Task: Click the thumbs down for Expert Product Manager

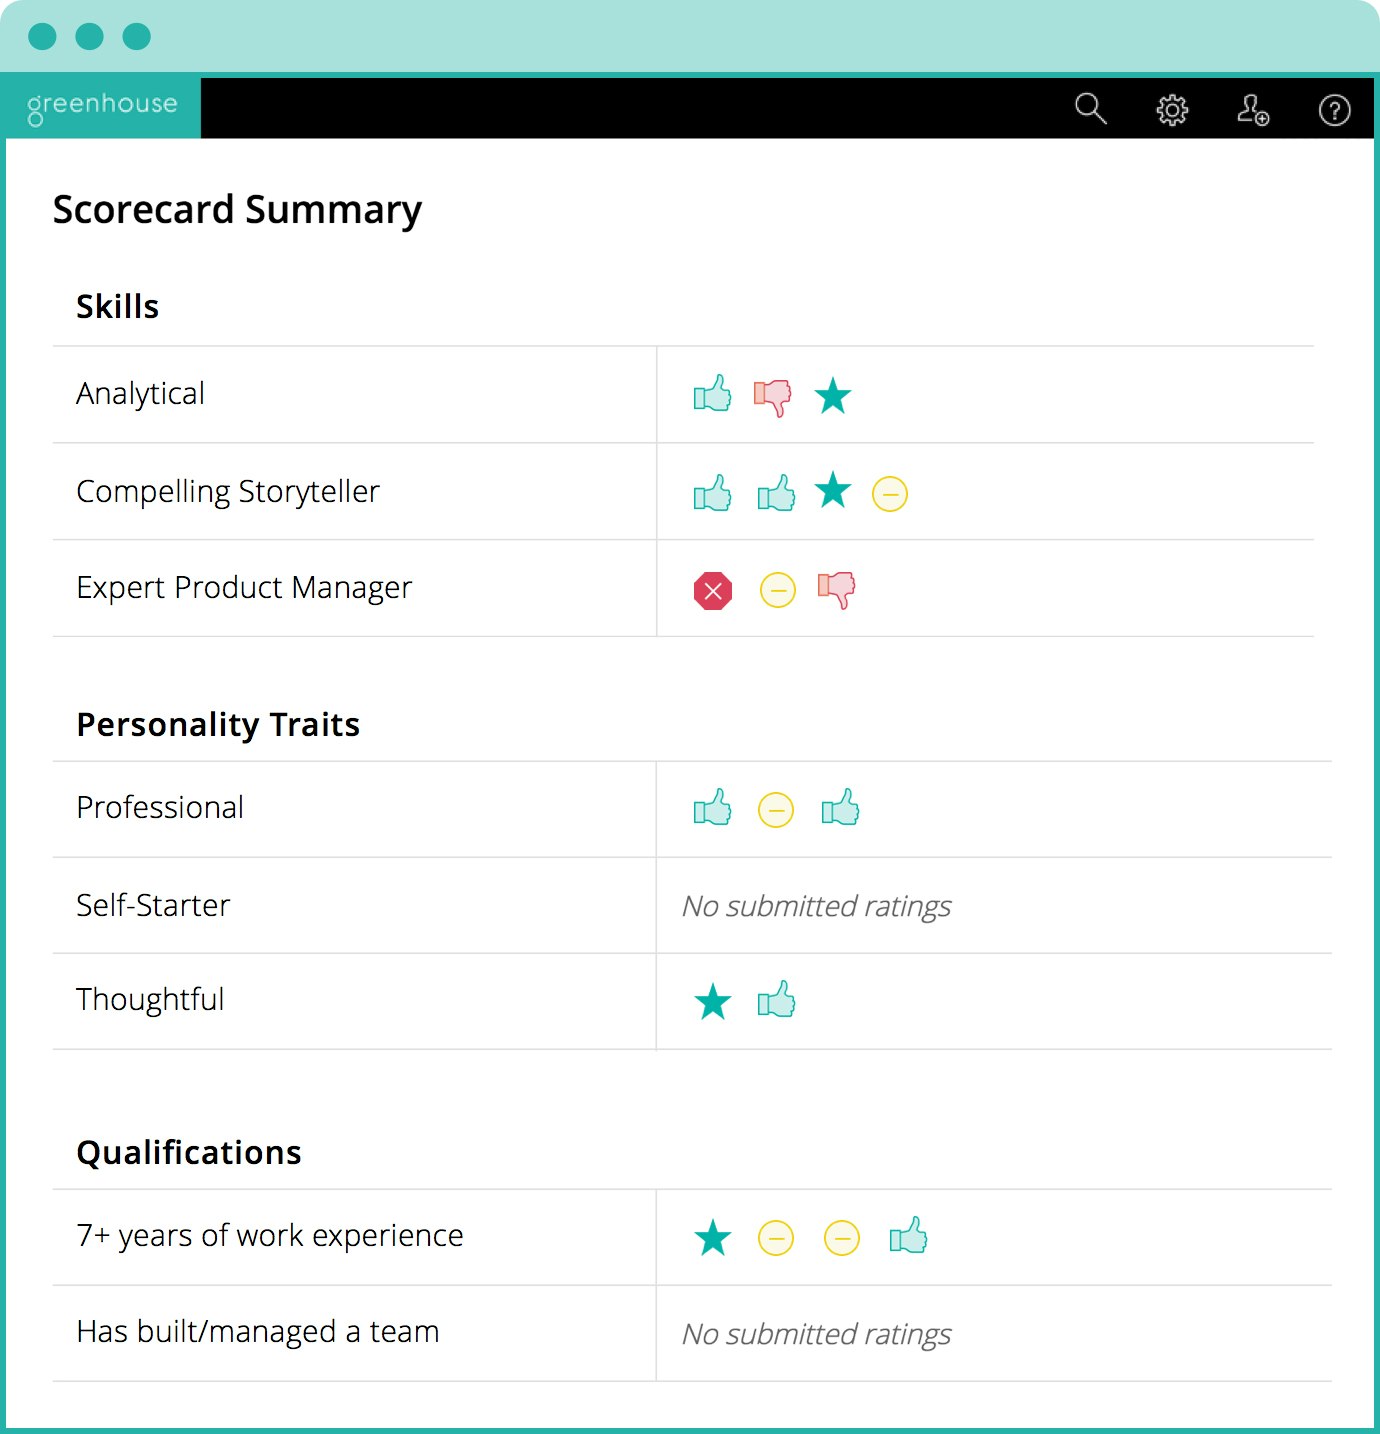Action: [837, 589]
